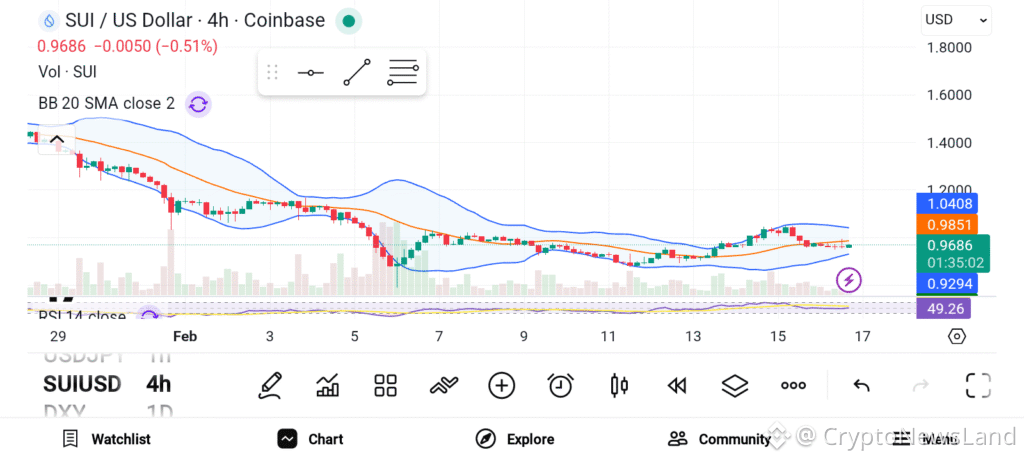Open the indicators chart icon
The width and height of the screenshot is (1024, 461).
tap(327, 385)
